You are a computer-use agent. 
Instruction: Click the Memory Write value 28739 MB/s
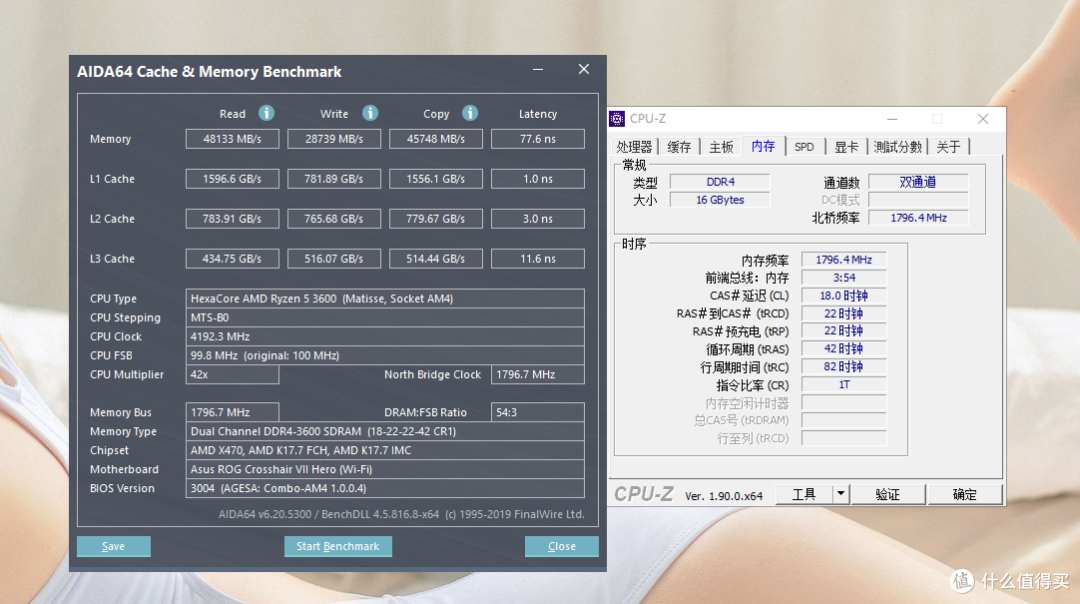334,138
